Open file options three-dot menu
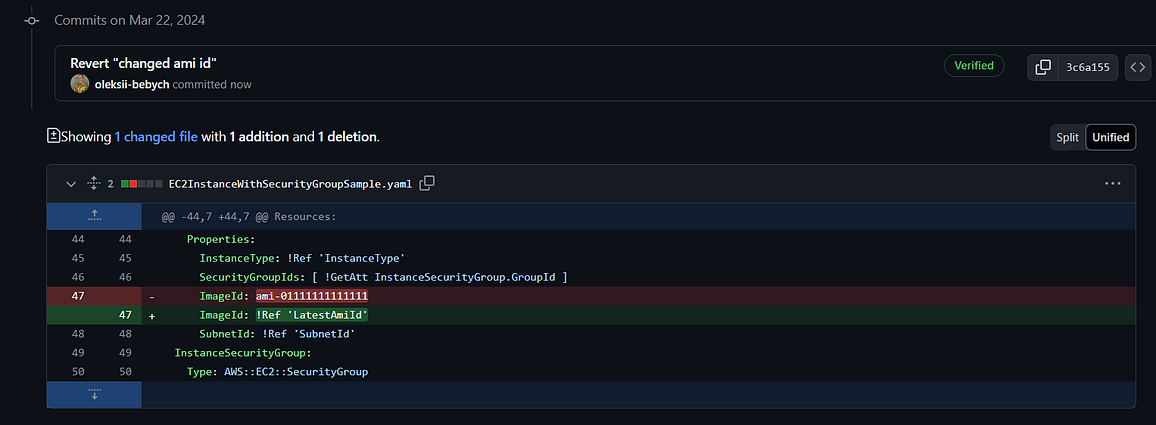The height and width of the screenshot is (425, 1156). 1113,183
